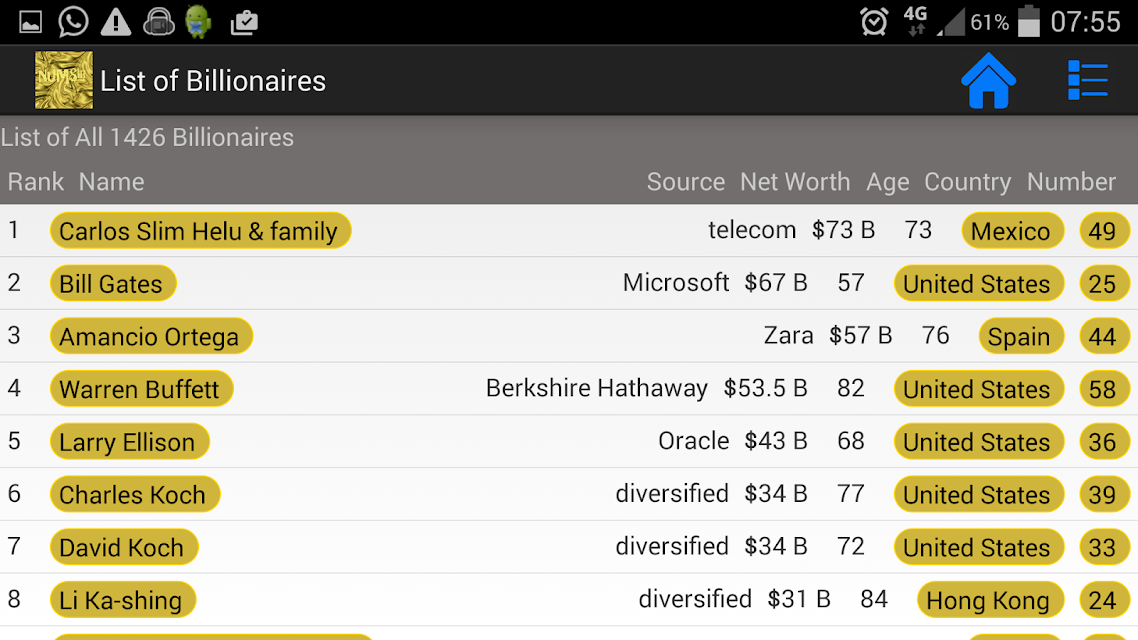The image size is (1138, 640).
Task: Tap the green Android robot notification icon
Action: (x=198, y=22)
